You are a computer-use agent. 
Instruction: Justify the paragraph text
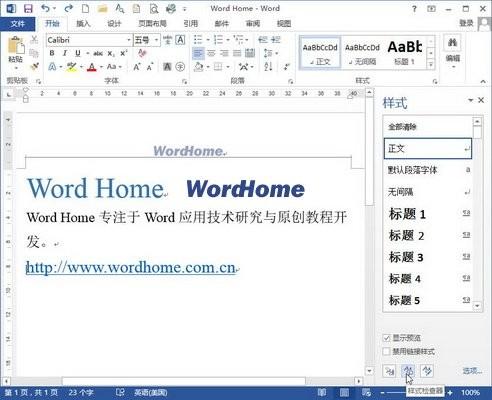237,53
